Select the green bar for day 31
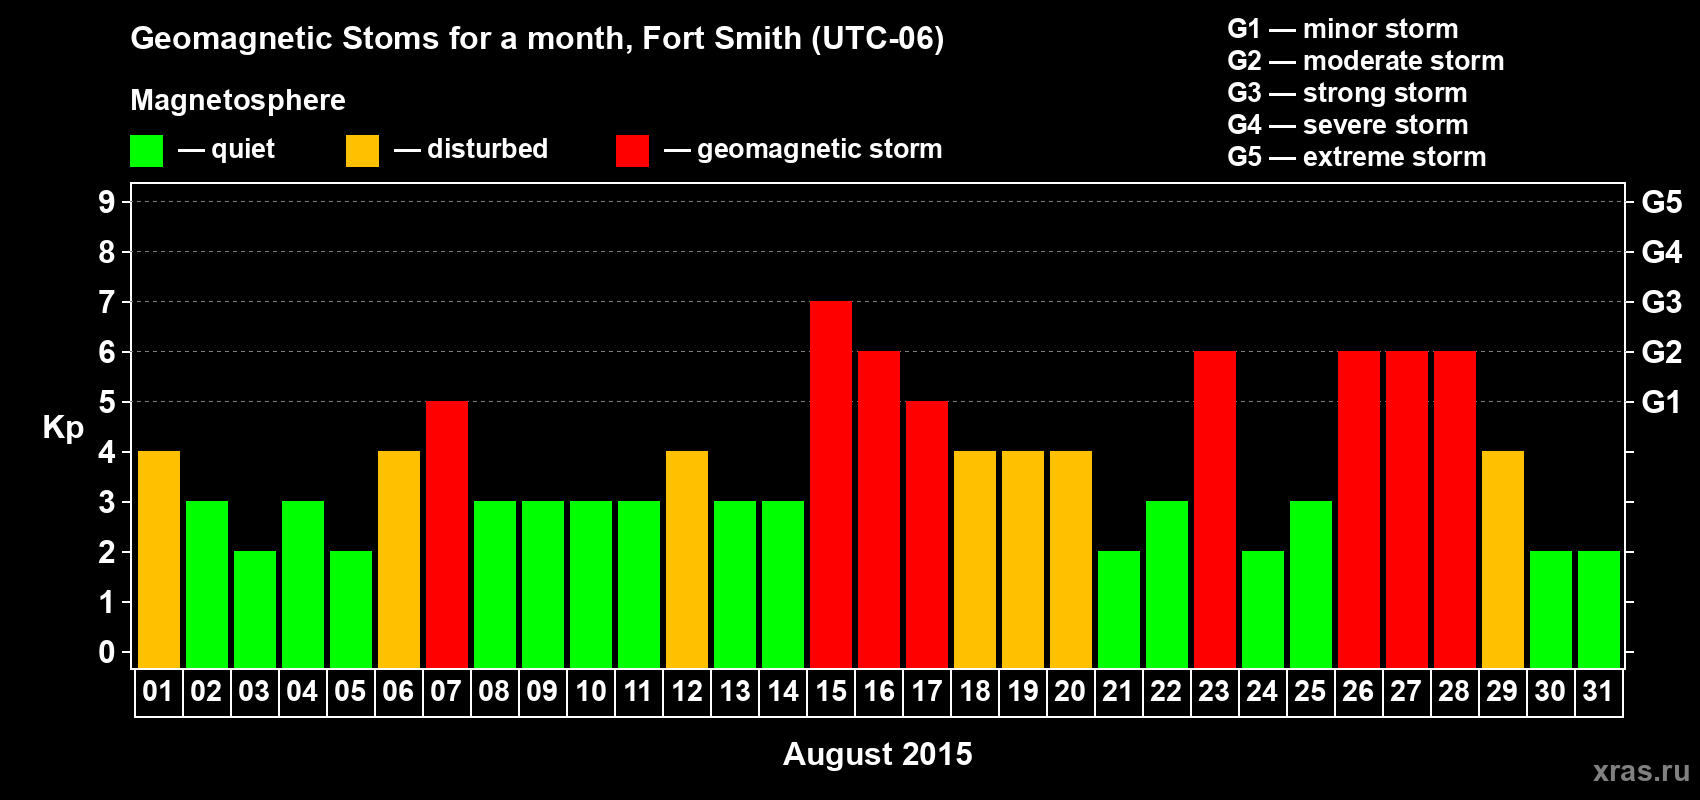The height and width of the screenshot is (800, 1700). click(1599, 609)
